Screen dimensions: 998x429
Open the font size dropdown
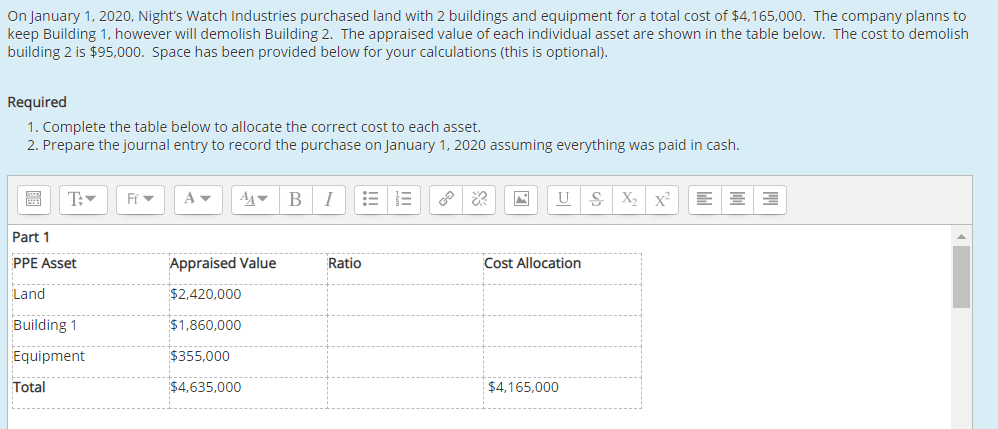255,199
